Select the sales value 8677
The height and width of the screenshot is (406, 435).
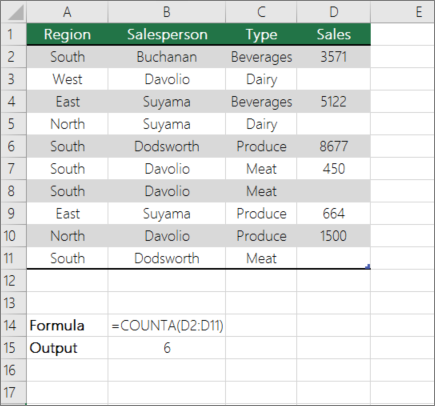[x=334, y=146]
